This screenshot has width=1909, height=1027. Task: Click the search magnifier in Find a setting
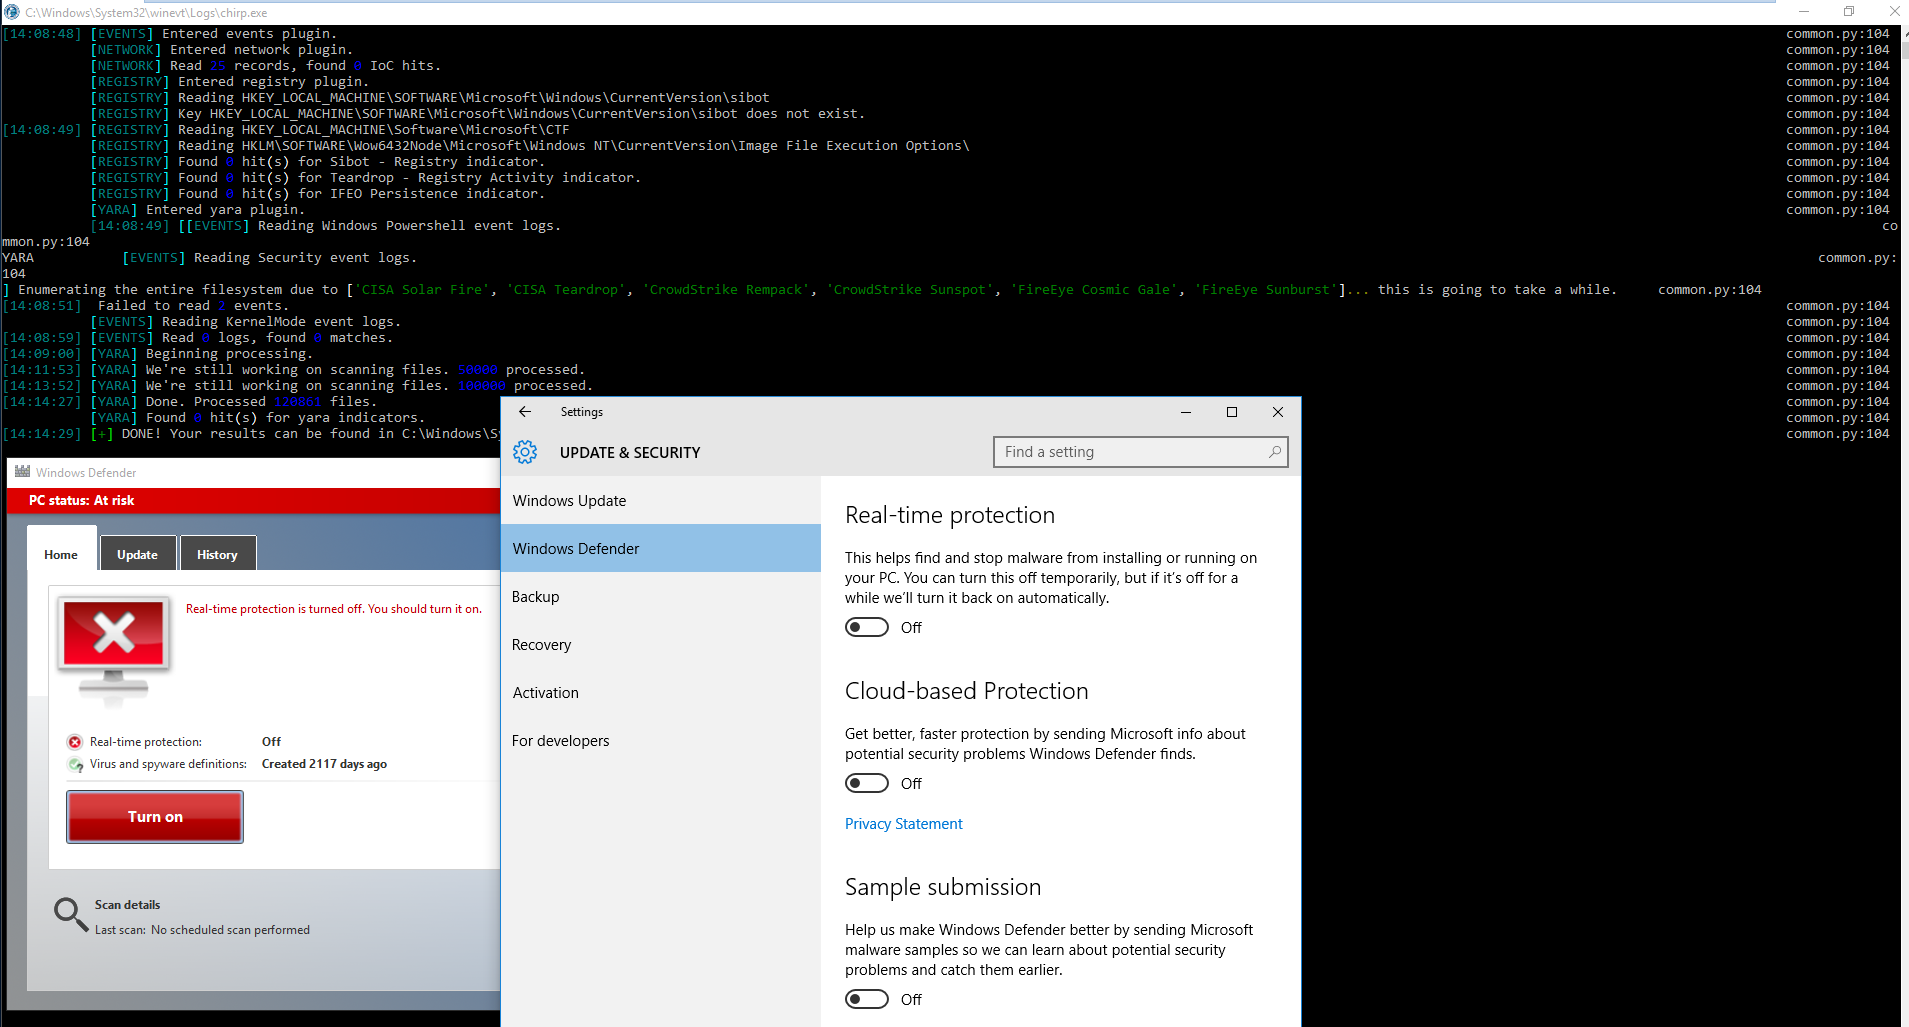click(1274, 451)
